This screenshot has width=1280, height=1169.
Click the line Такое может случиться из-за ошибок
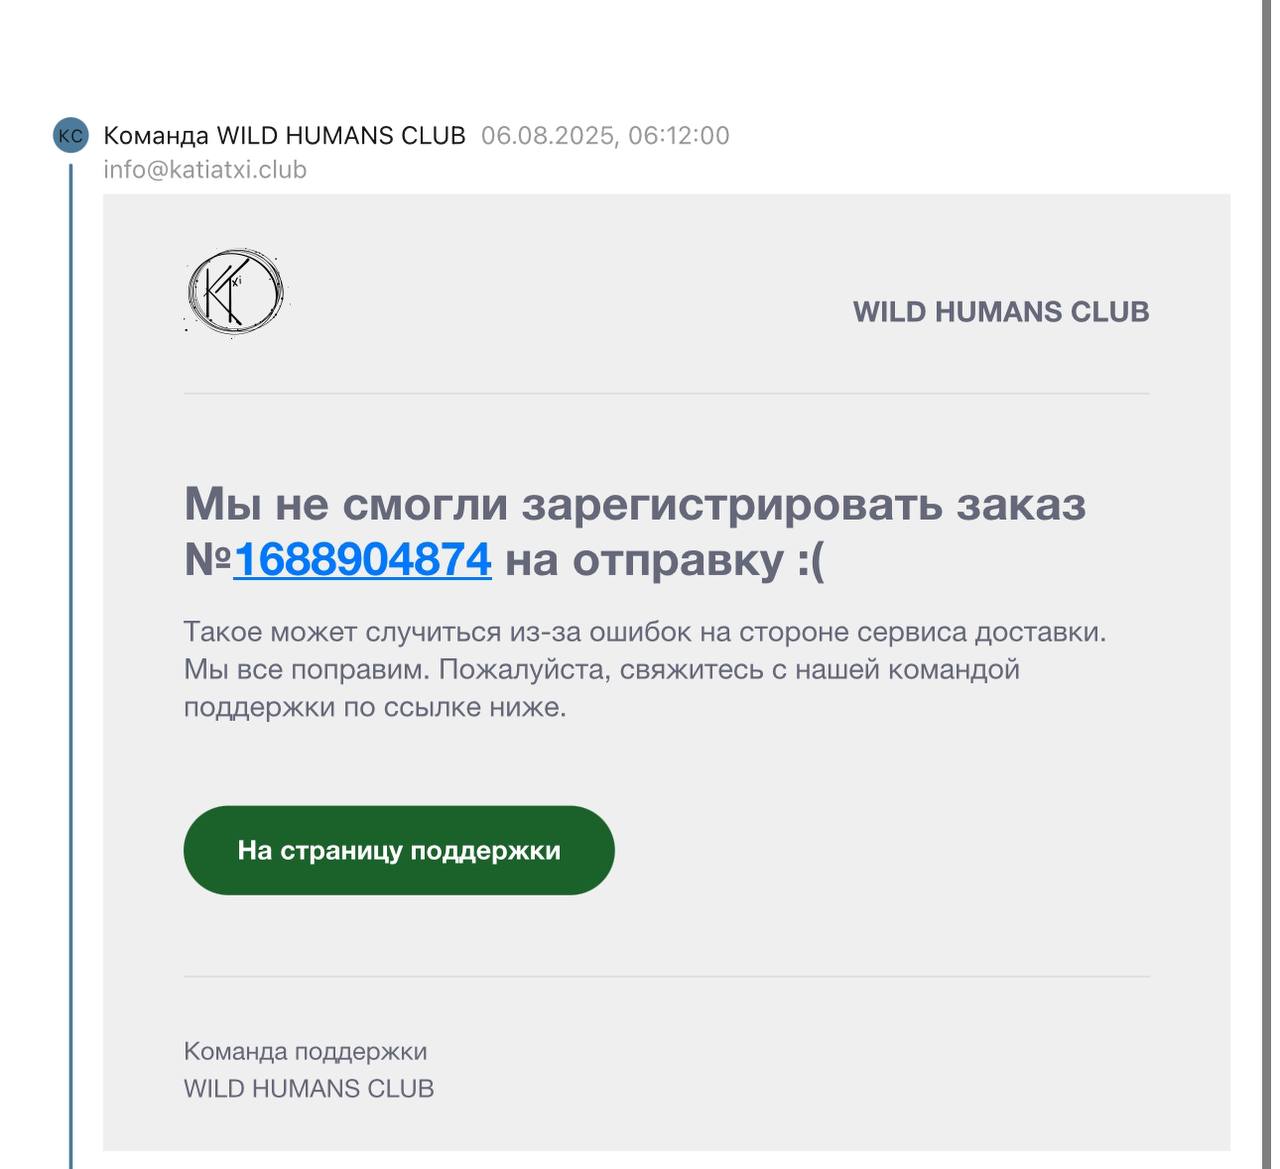pyautogui.click(x=645, y=632)
